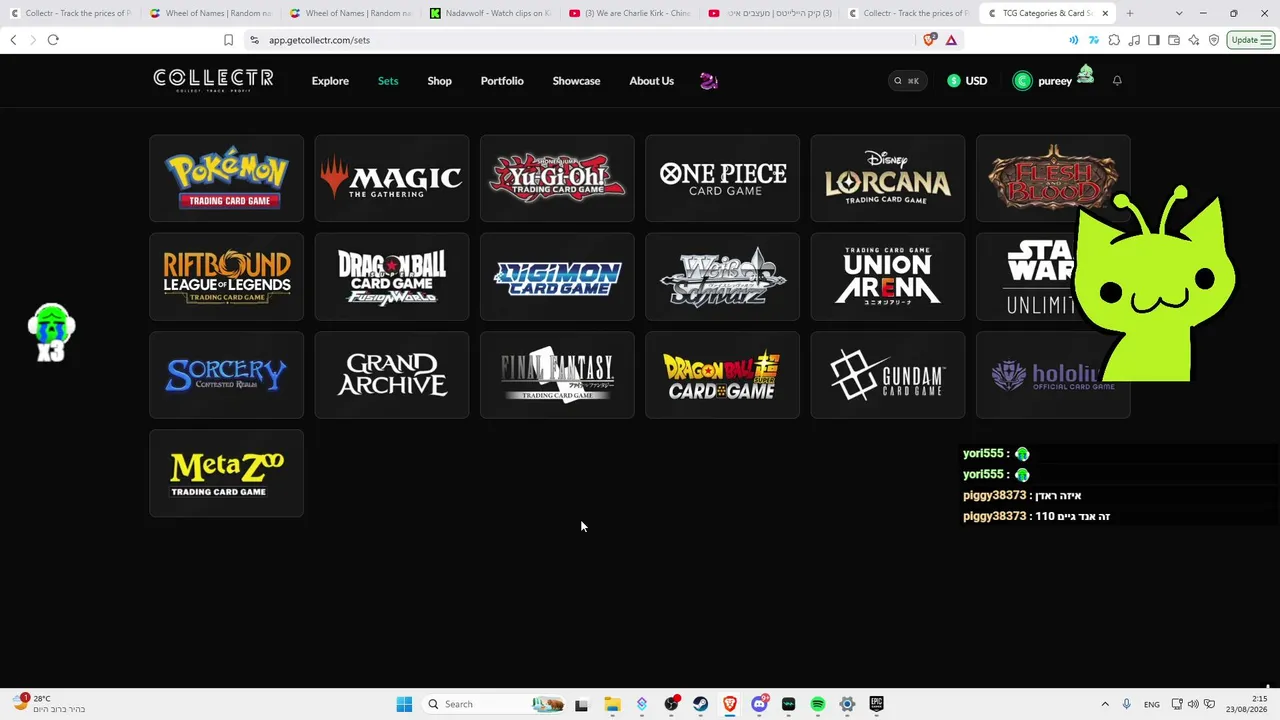1280x720 pixels.
Task: Open the Sets nav item
Action: tap(388, 81)
